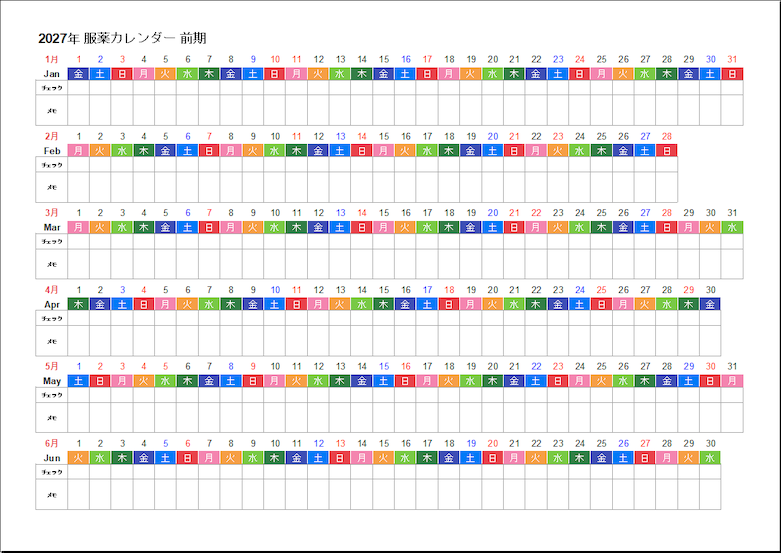Click the メモ cell for May 5

coord(165,417)
